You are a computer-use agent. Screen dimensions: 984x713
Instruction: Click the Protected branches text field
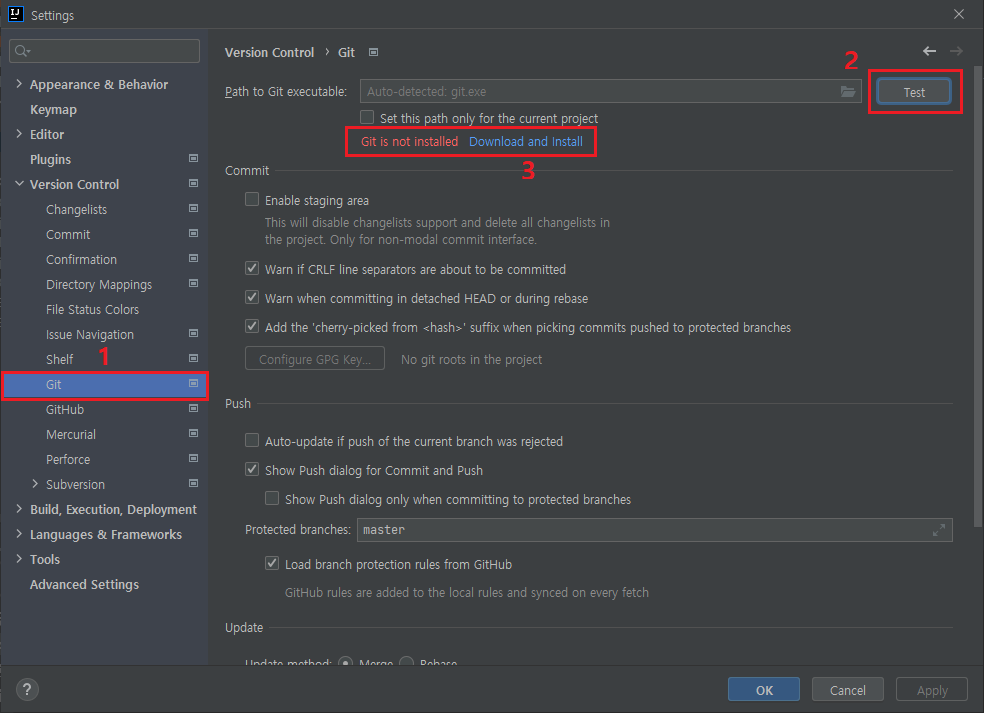pyautogui.click(x=655, y=530)
